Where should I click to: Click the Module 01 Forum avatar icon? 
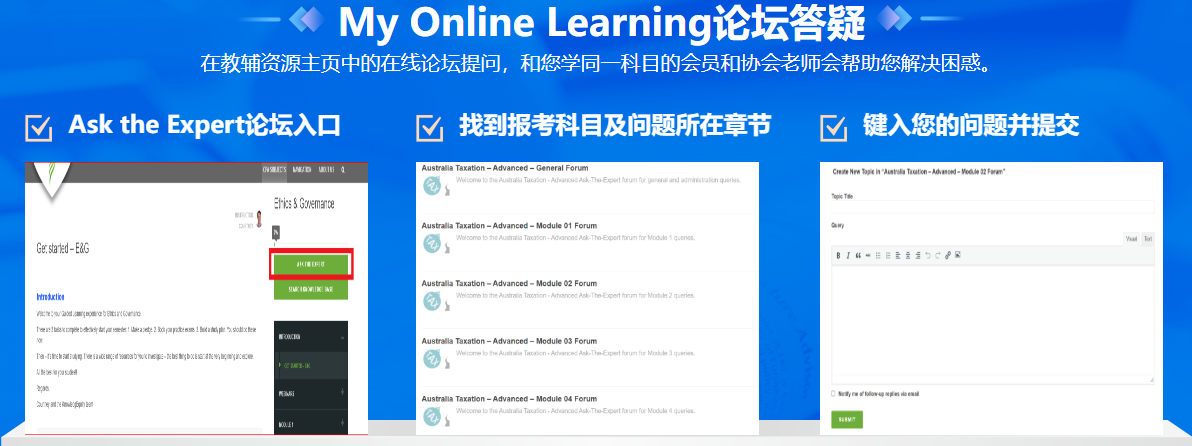[x=432, y=244]
